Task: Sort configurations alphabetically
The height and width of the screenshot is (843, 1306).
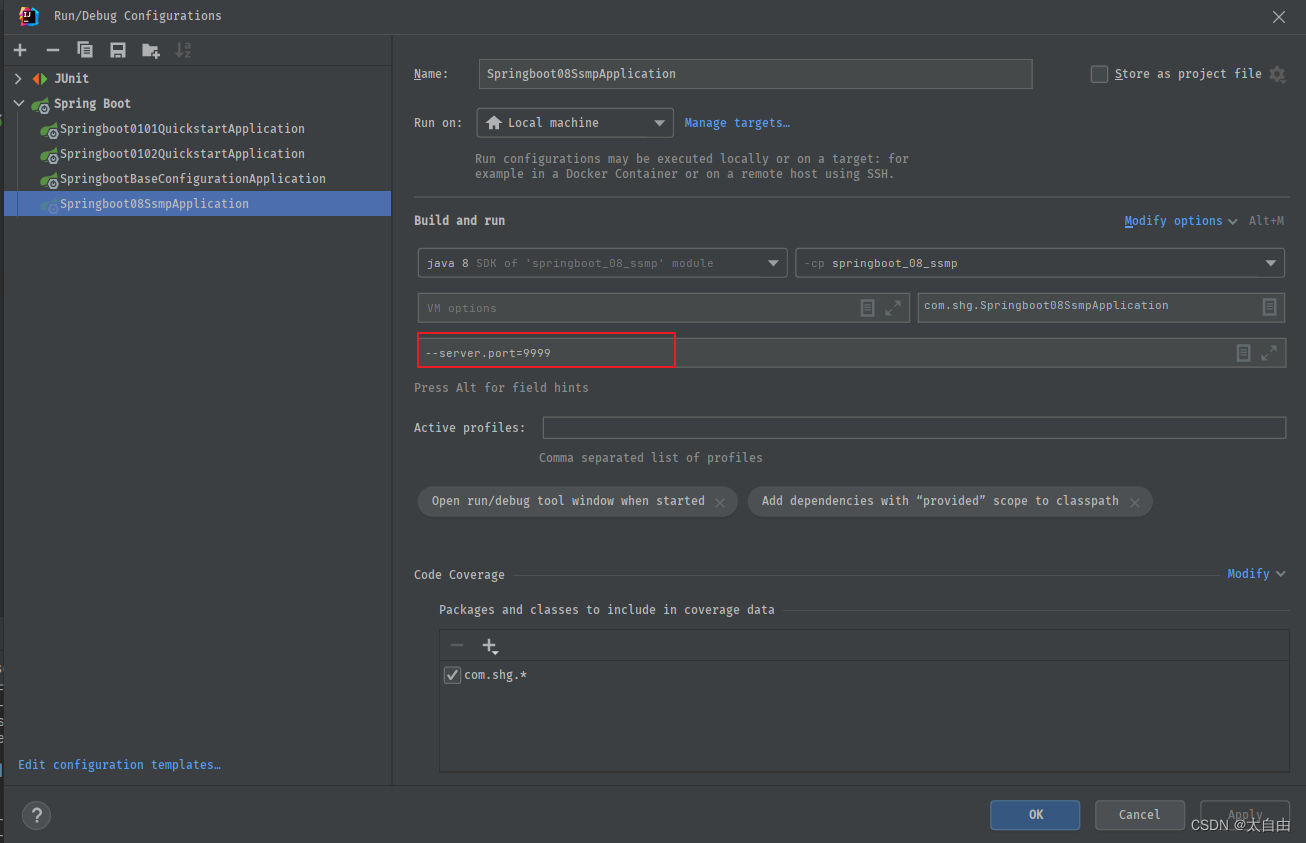Action: pos(183,50)
